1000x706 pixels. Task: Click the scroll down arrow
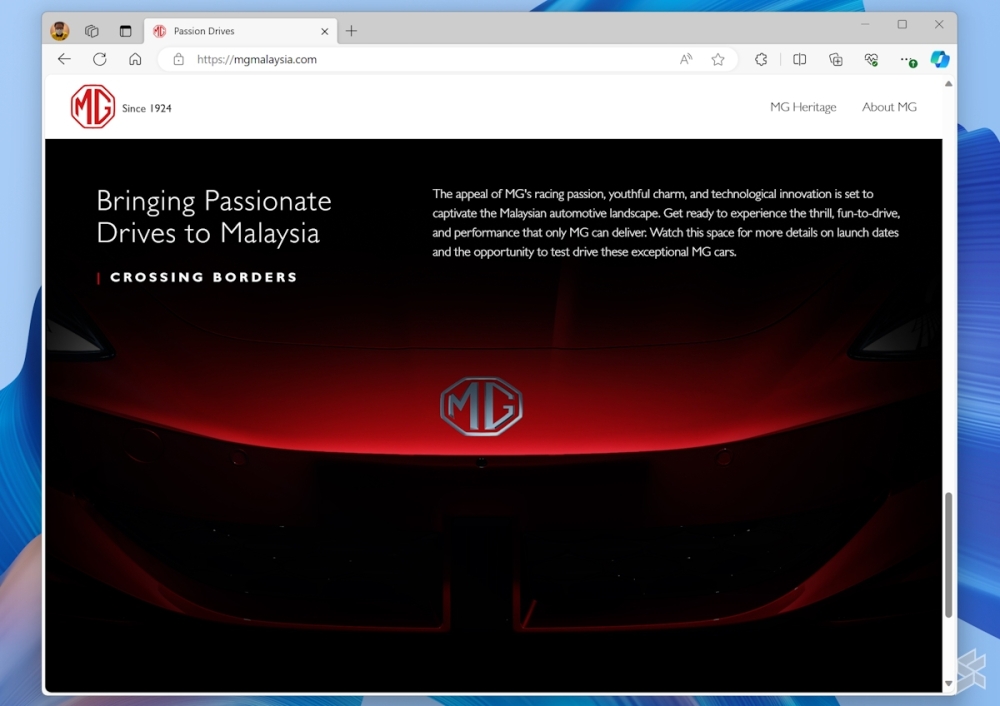[x=948, y=683]
